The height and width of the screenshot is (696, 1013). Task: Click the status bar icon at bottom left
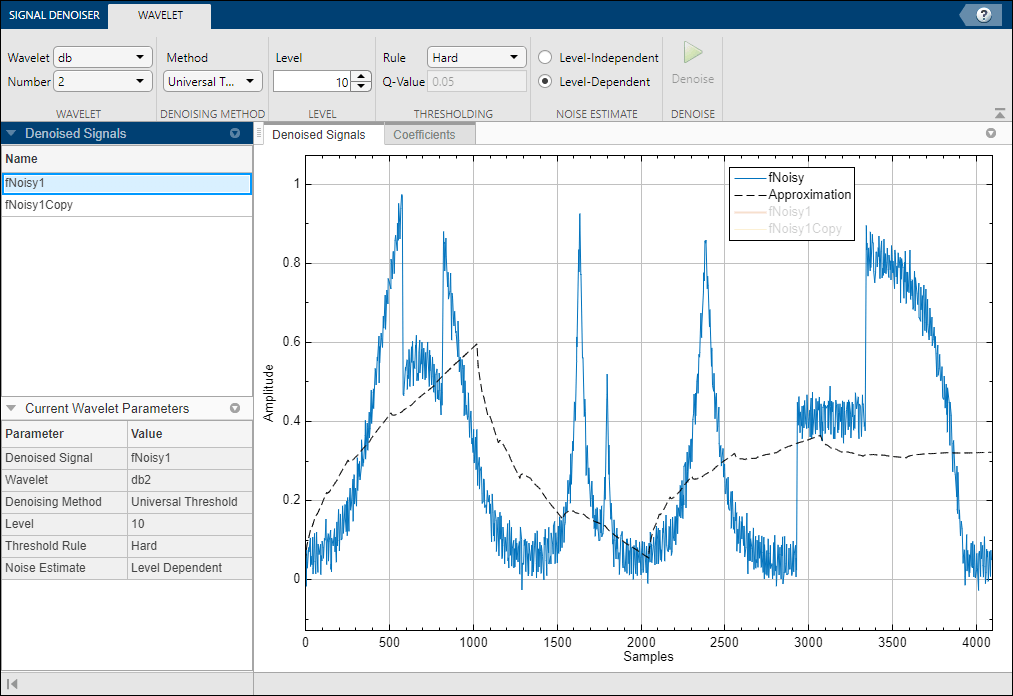point(13,685)
